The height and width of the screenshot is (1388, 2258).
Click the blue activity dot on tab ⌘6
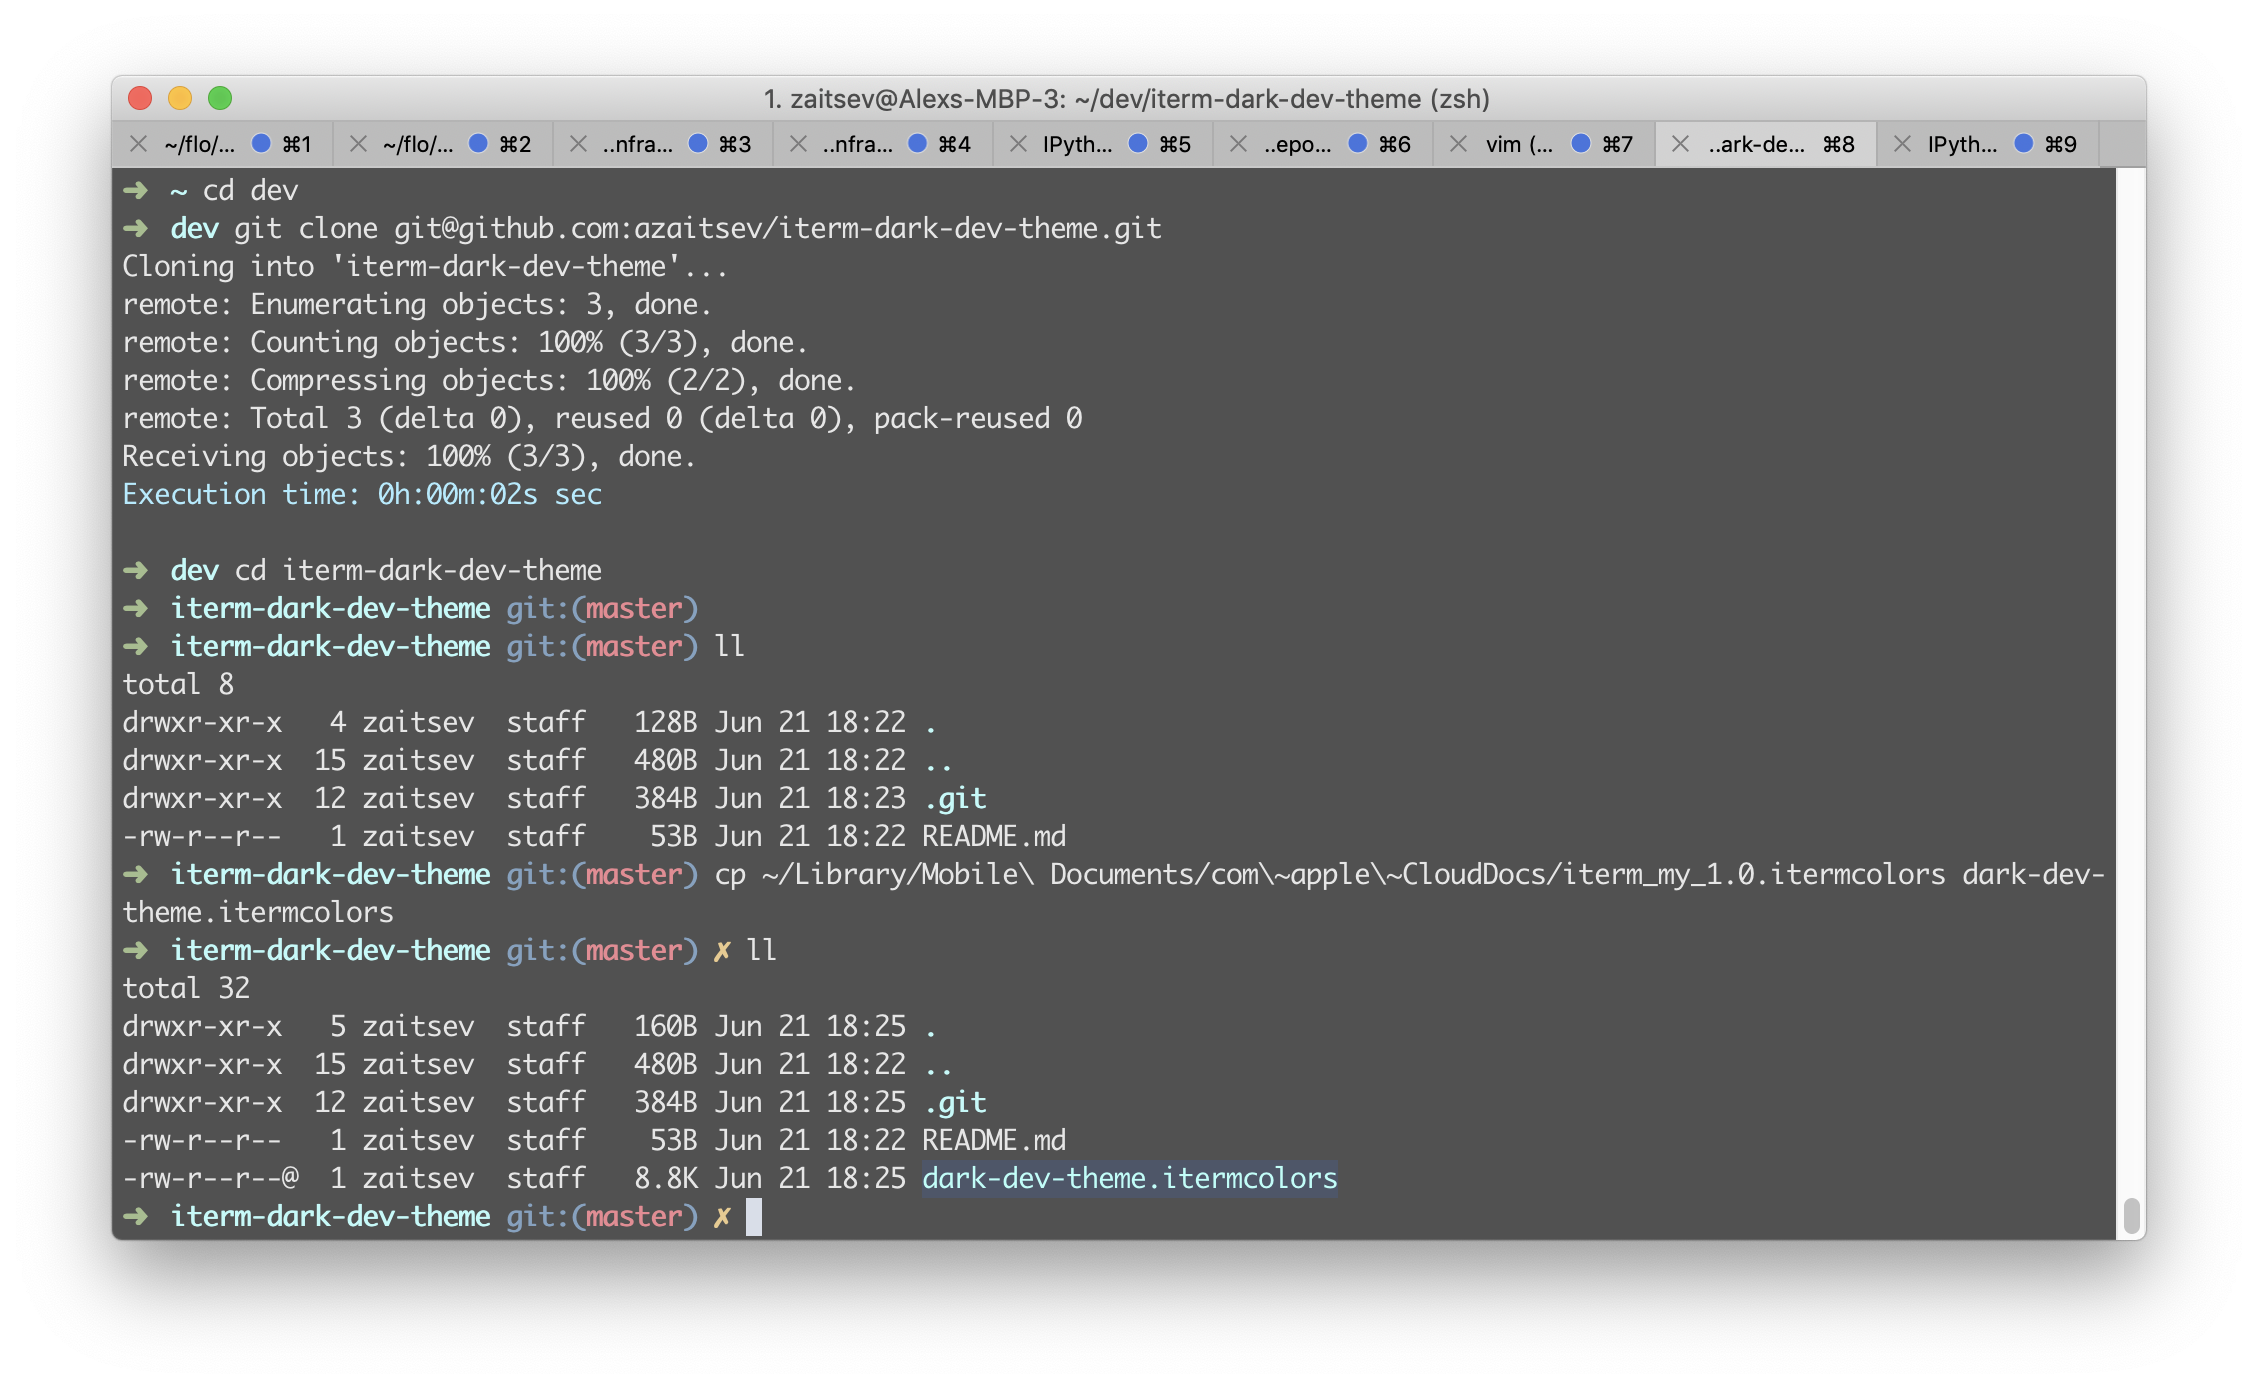1358,143
